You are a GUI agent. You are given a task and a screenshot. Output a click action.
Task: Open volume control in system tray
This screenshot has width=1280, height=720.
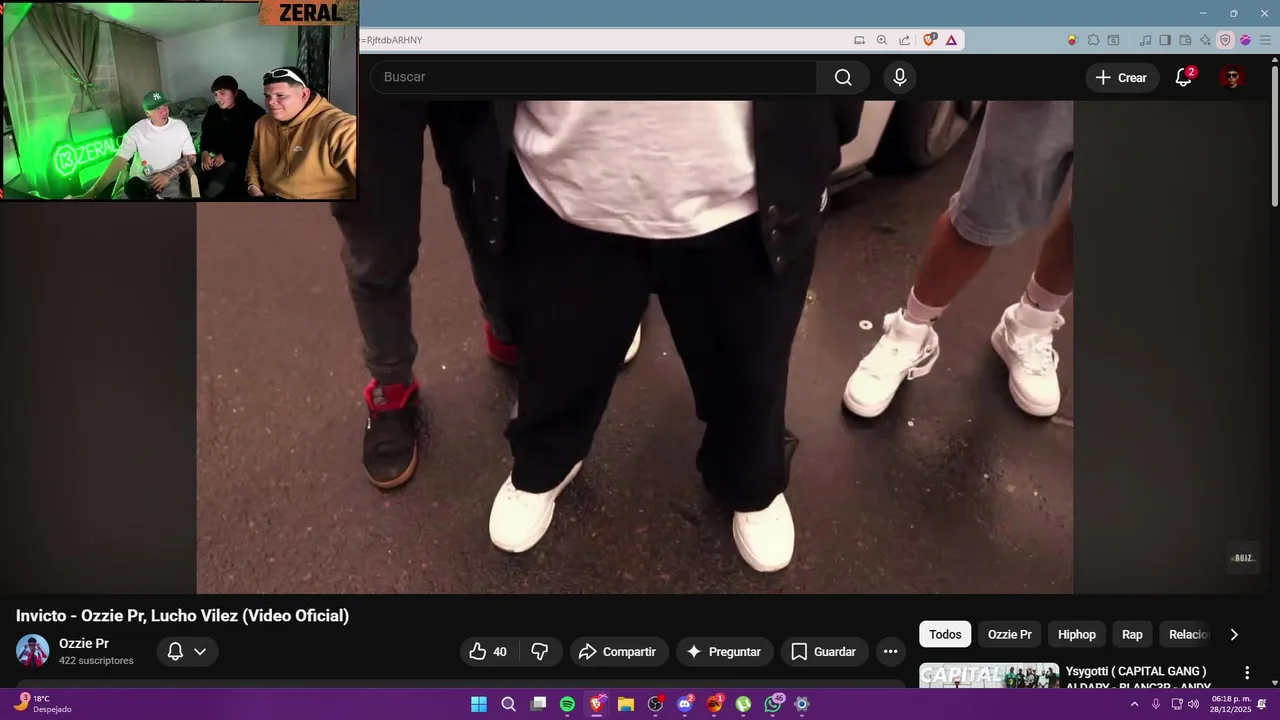[1193, 704]
